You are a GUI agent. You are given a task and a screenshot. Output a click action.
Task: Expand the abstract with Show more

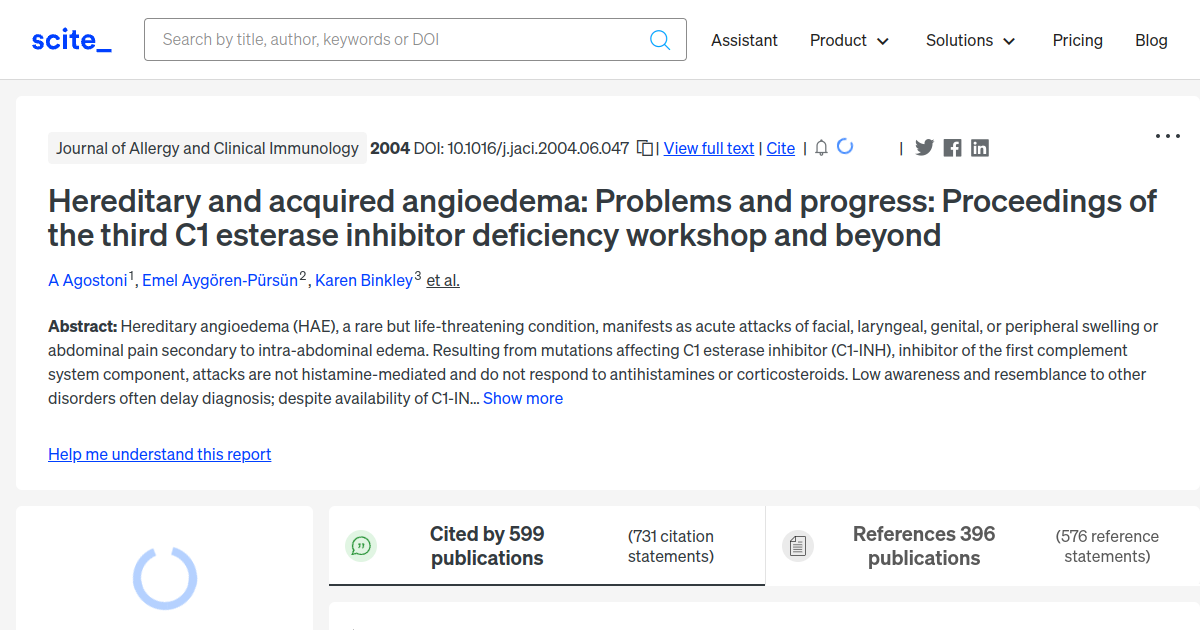(x=523, y=398)
